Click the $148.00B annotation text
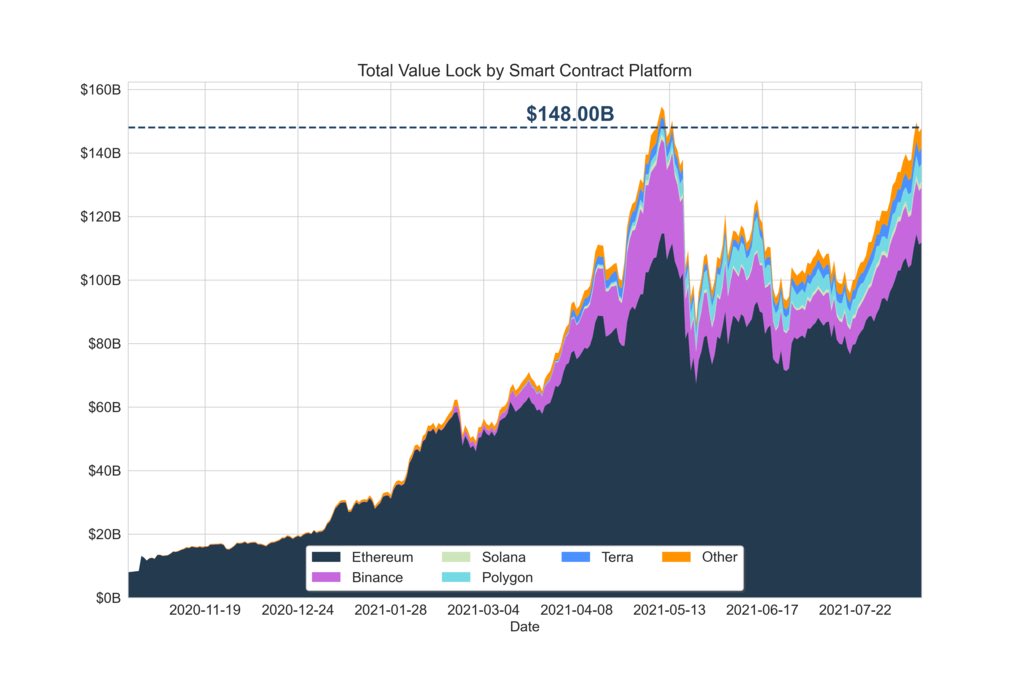 point(570,114)
